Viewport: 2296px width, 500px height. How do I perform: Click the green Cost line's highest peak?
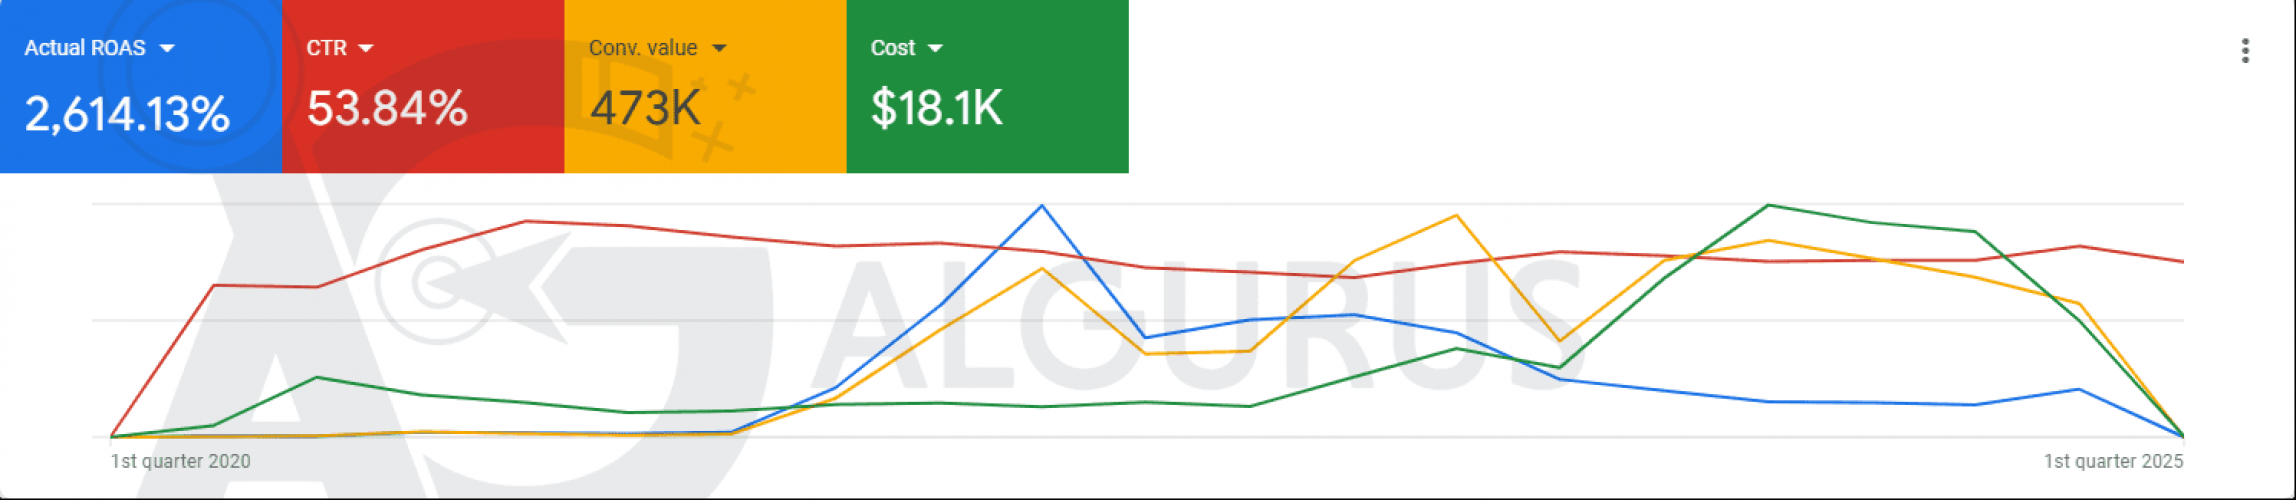tap(1769, 205)
